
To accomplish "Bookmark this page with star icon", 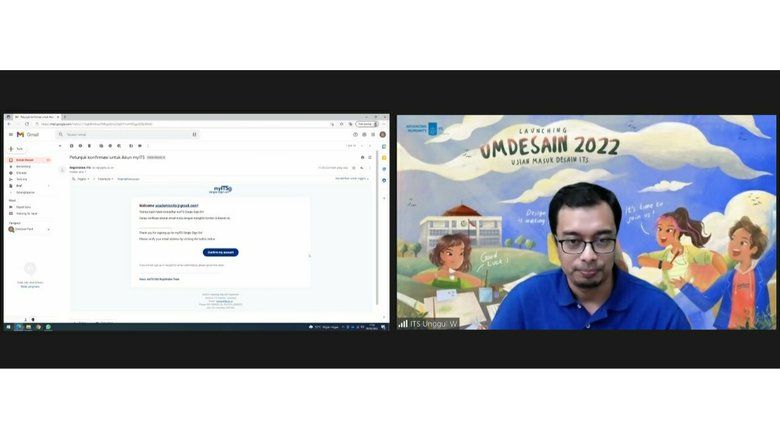I will [341, 124].
